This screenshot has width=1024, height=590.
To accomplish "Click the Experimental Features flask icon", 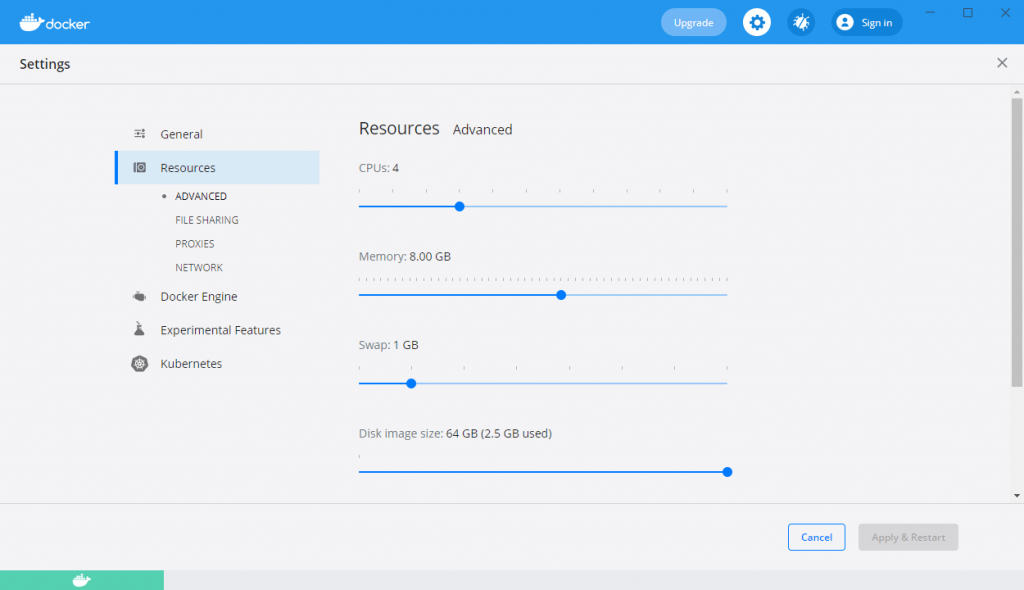I will click(140, 330).
